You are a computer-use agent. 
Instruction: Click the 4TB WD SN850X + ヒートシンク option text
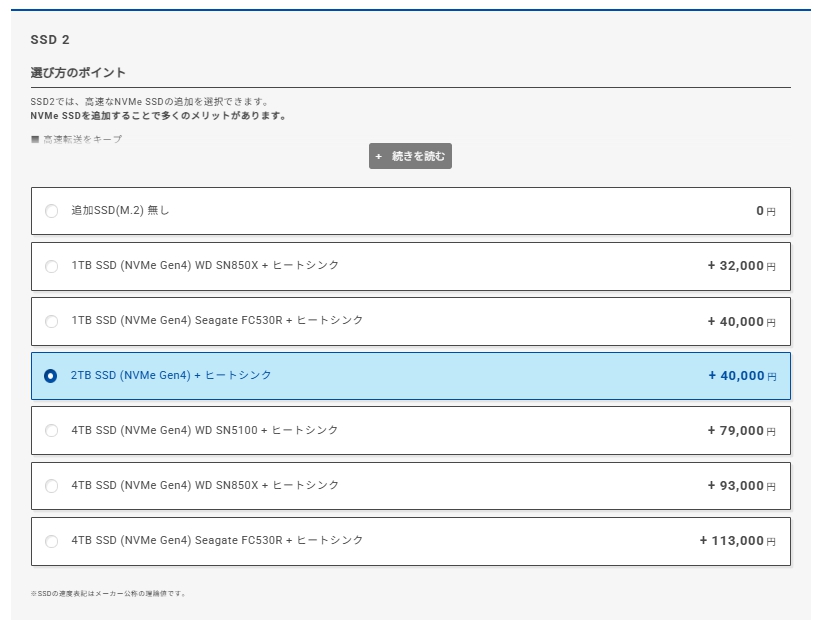pyautogui.click(x=205, y=486)
